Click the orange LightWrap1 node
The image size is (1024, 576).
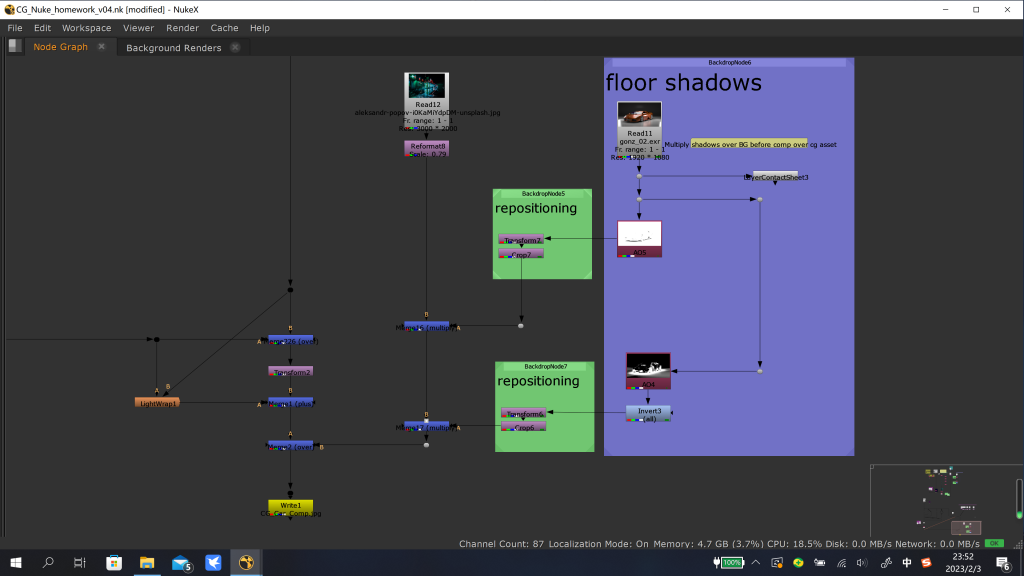point(157,403)
